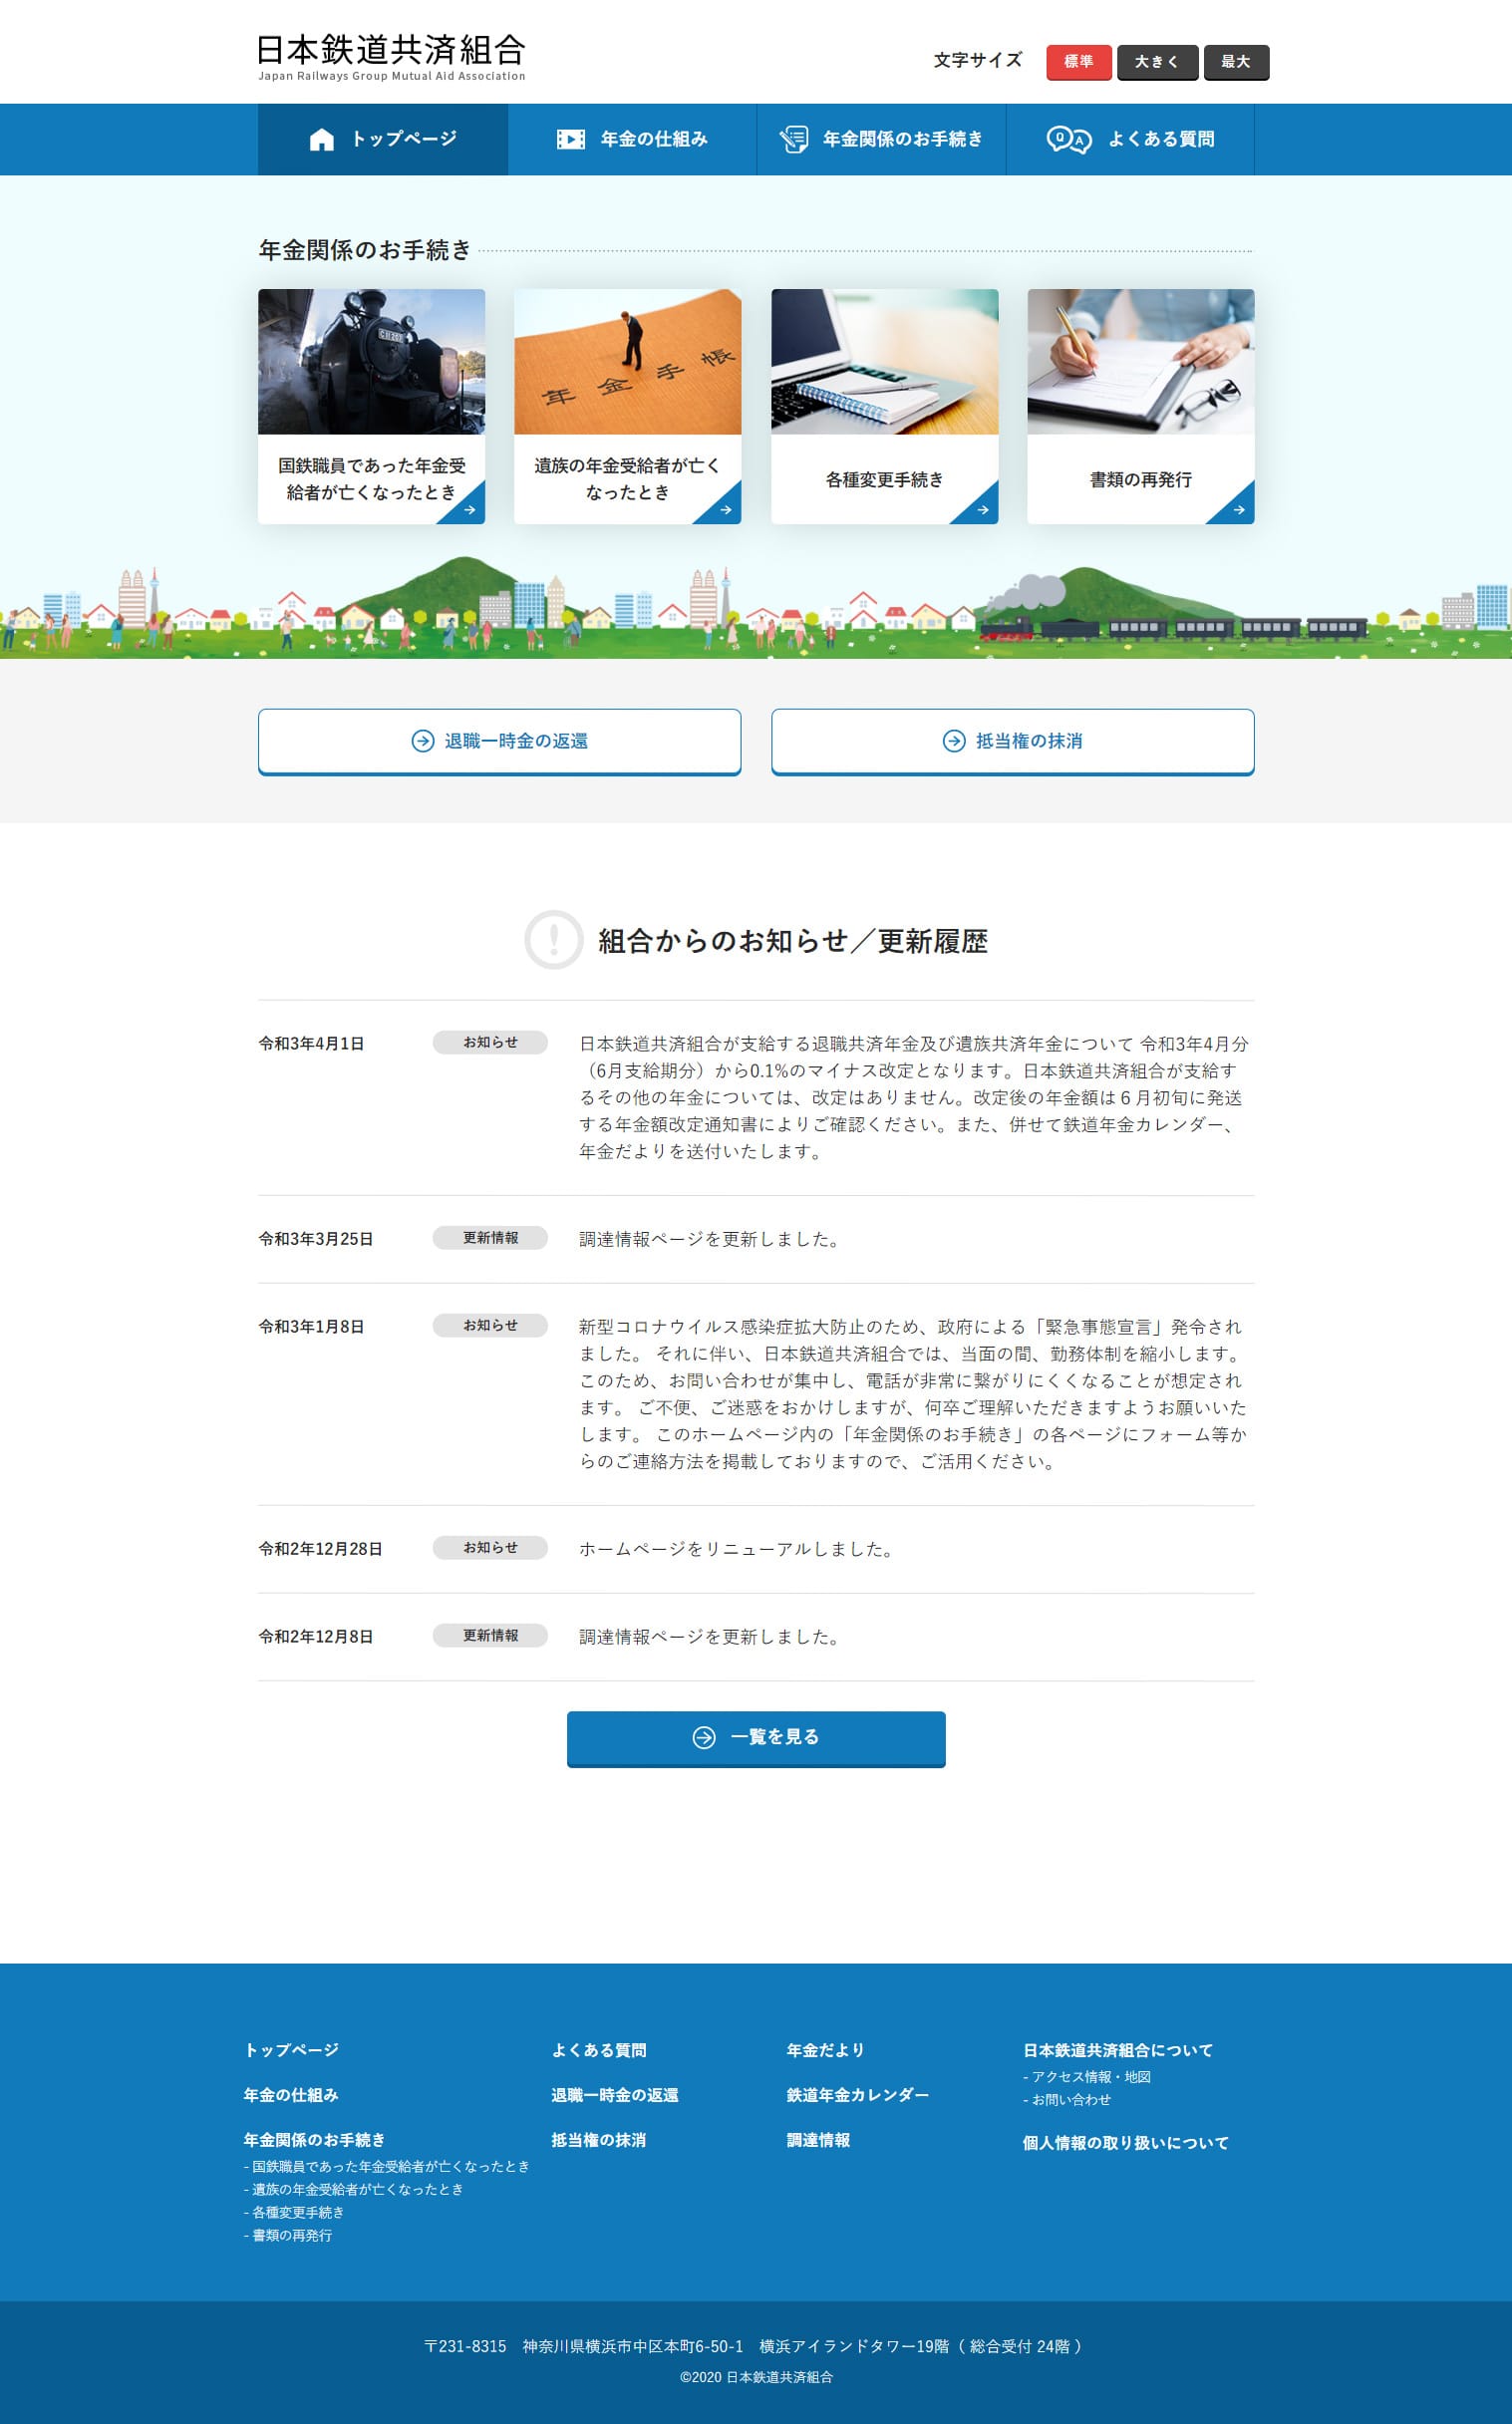Open the footer link 鉄道年金カレンダー

click(857, 2095)
